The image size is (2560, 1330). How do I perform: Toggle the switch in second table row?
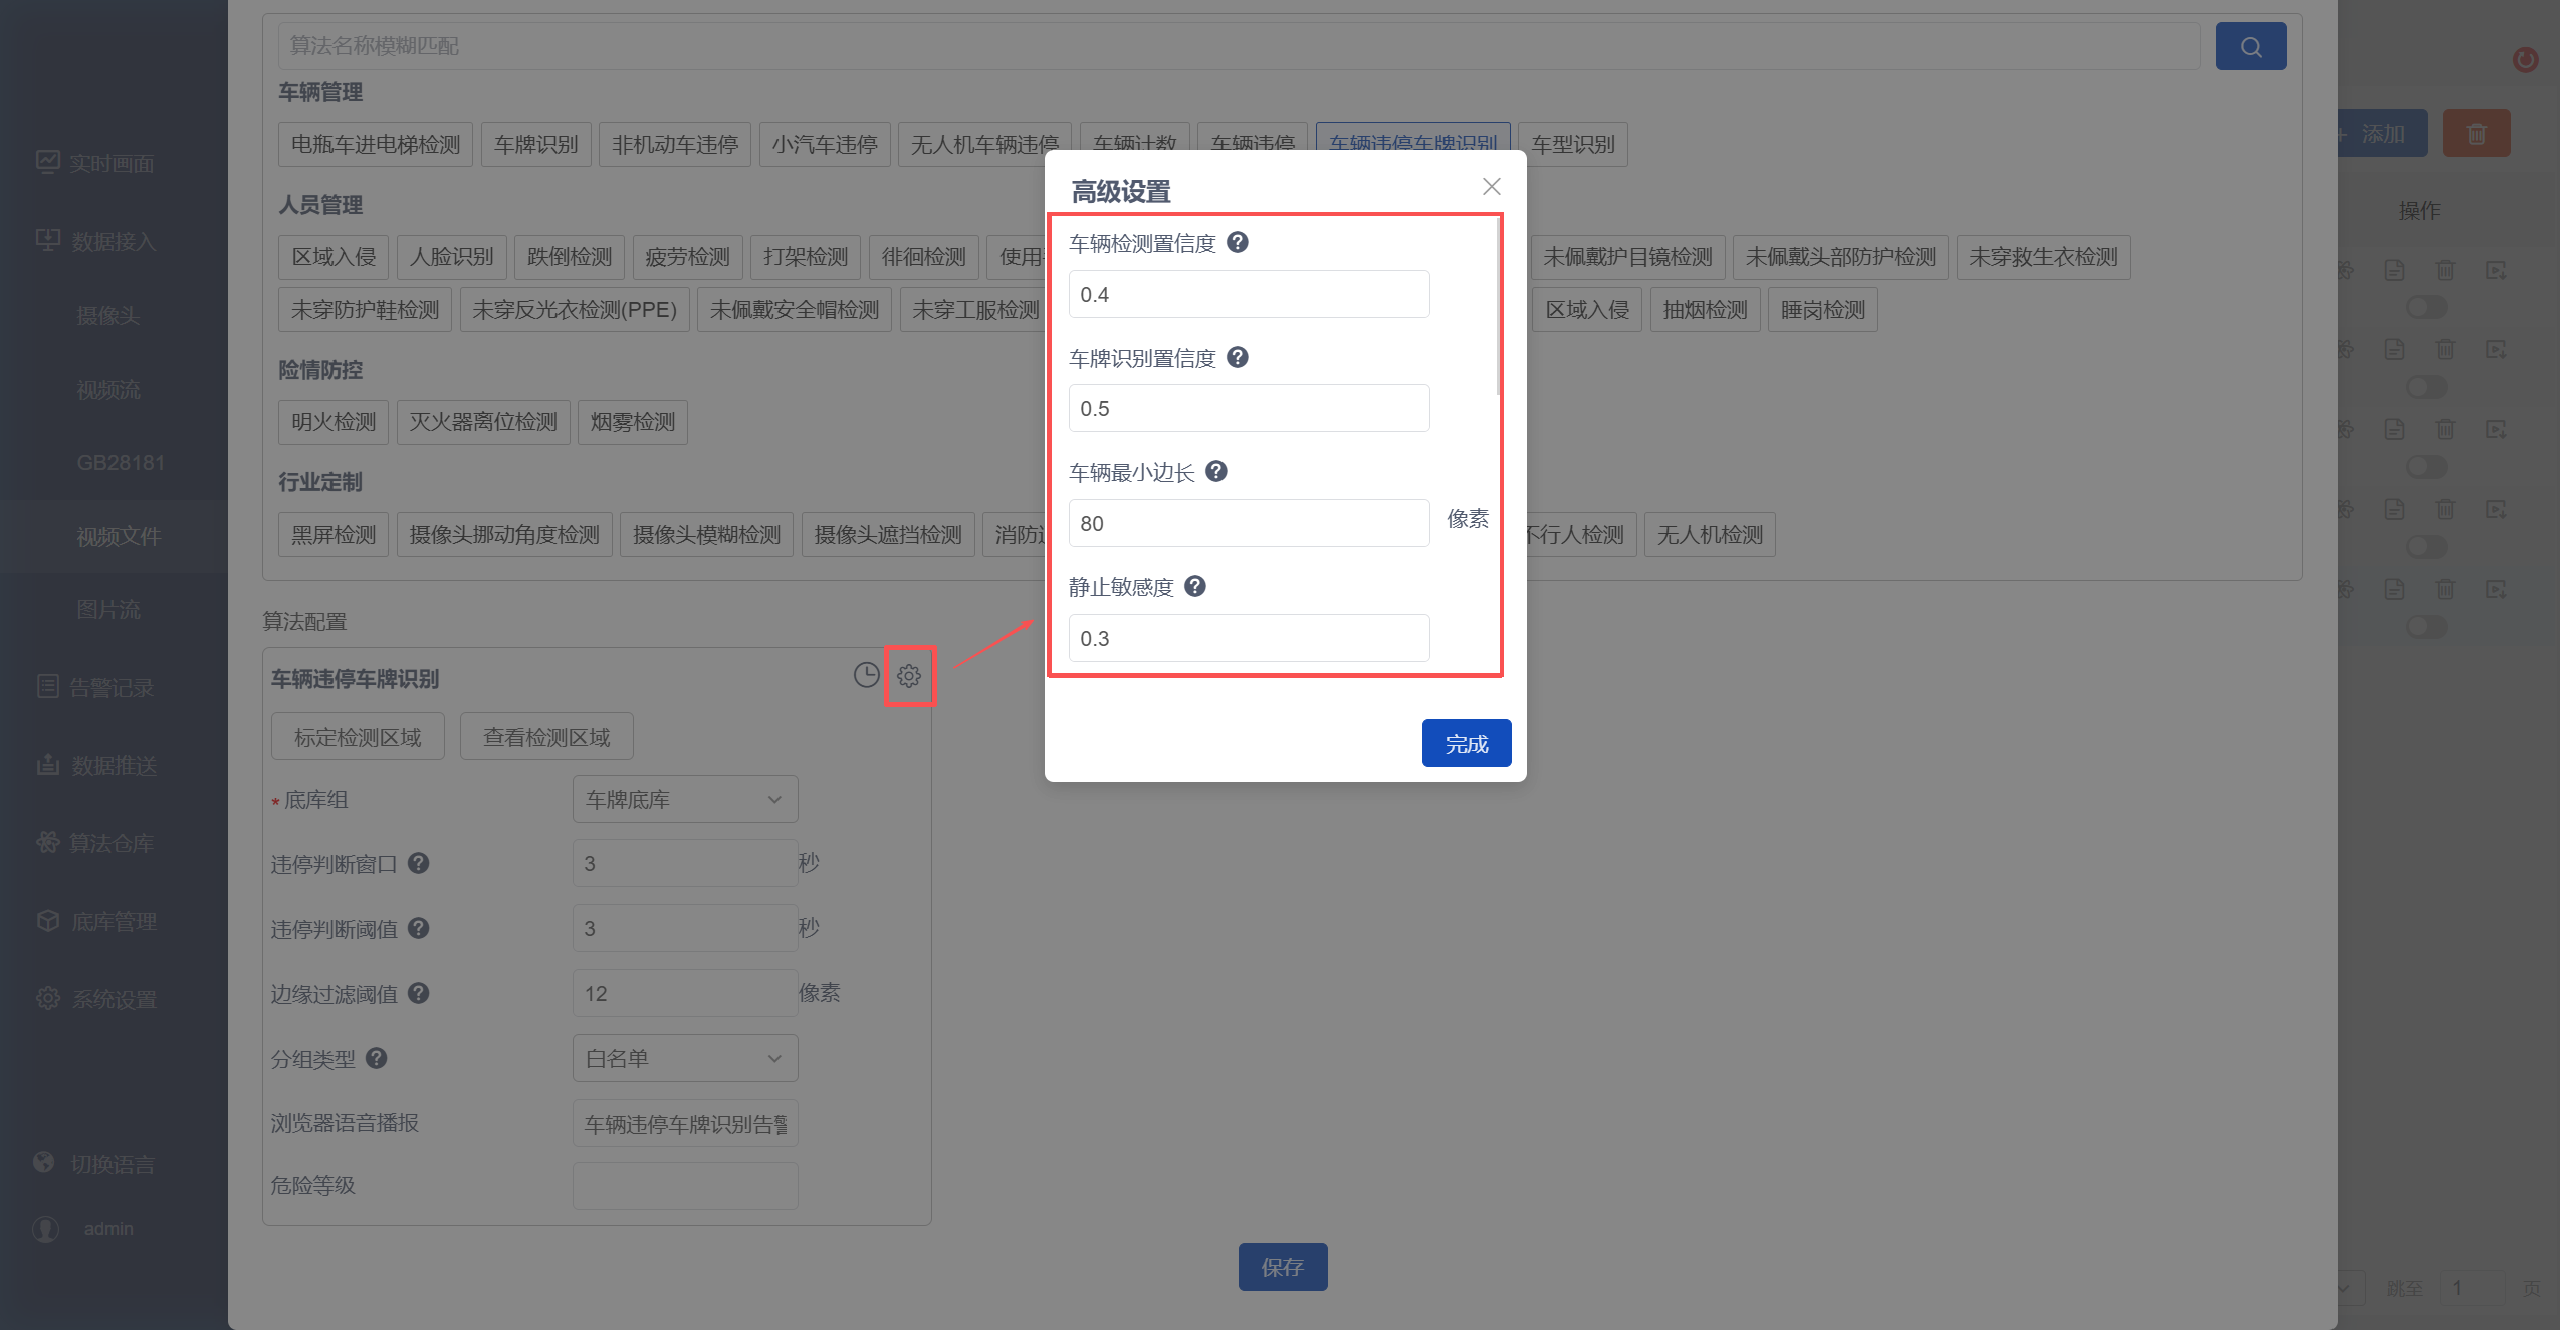pos(2425,387)
